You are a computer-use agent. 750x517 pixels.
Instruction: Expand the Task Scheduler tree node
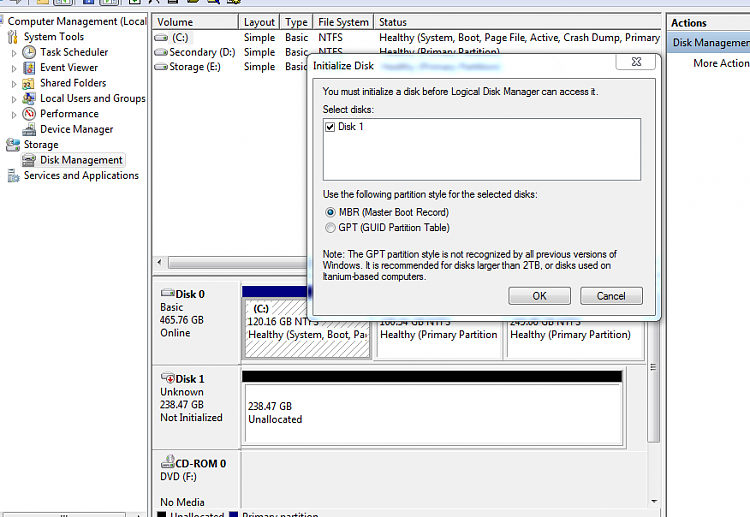[14, 53]
